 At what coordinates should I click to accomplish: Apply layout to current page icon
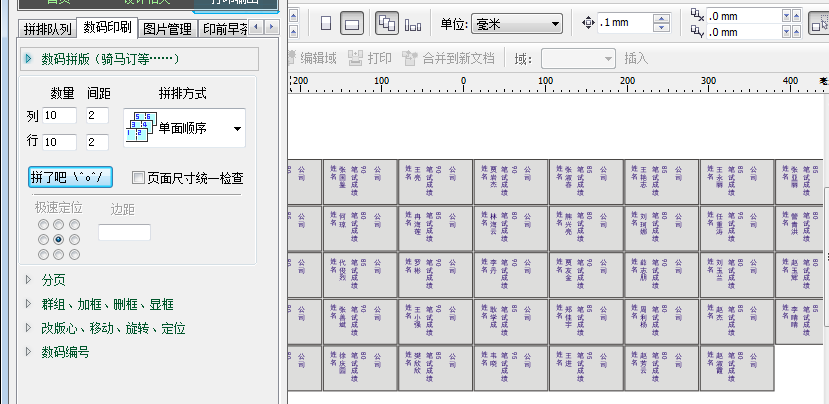pos(413,24)
